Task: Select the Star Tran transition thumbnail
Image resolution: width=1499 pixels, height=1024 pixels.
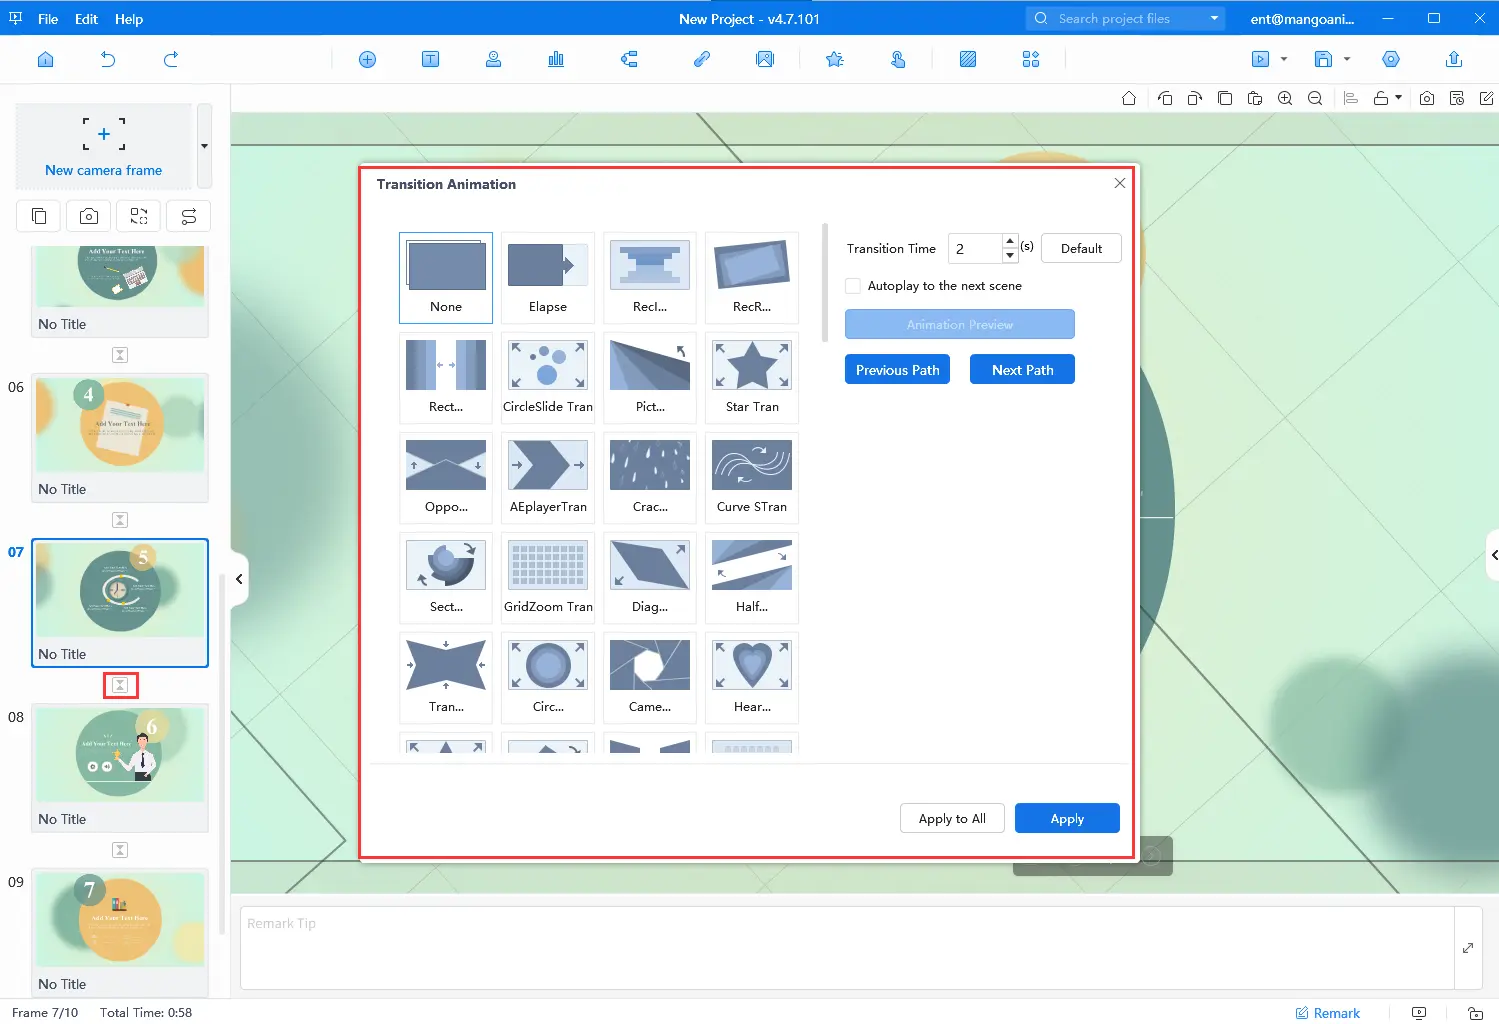Action: pyautogui.click(x=752, y=375)
